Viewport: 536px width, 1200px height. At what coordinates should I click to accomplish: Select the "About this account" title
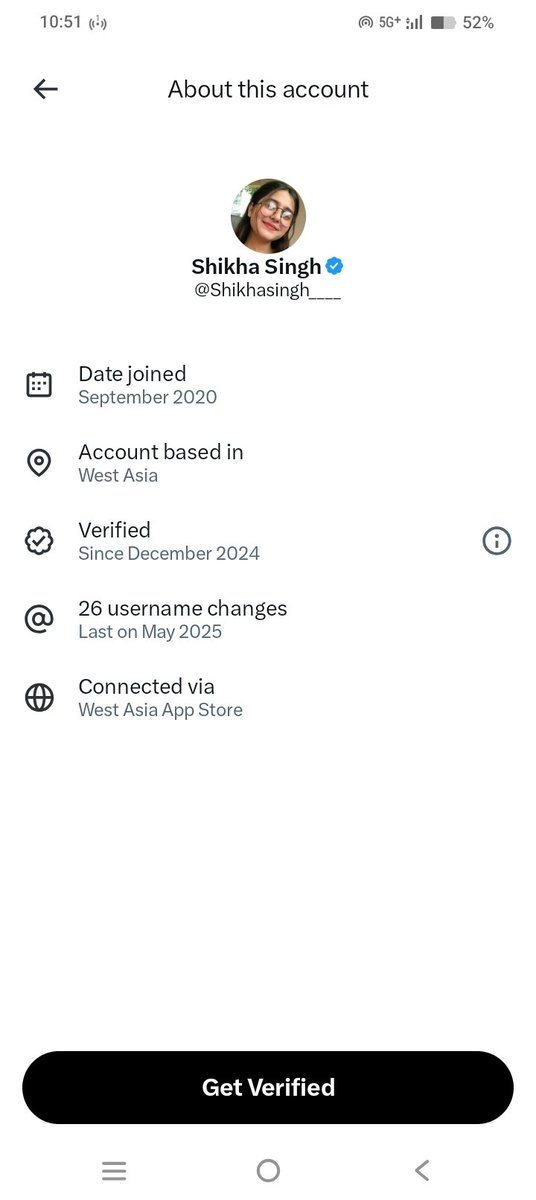(268, 89)
